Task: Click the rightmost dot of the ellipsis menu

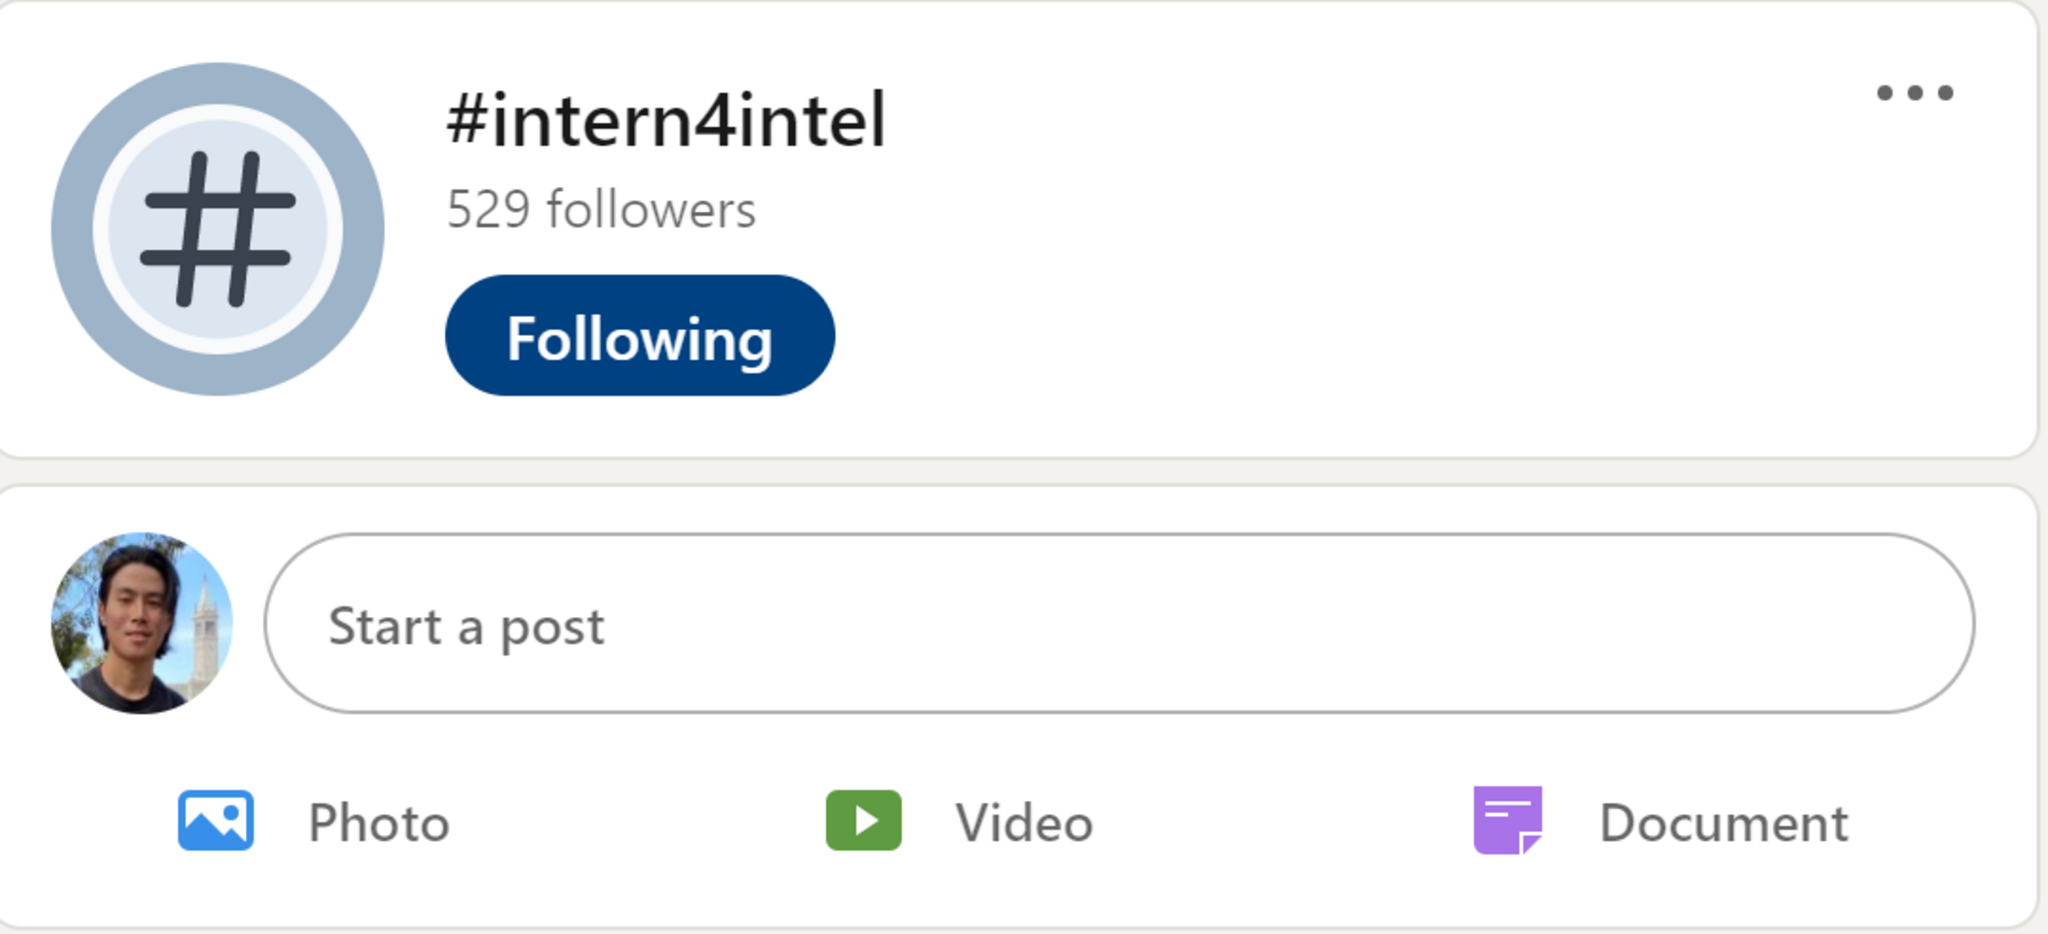Action: coord(1945,93)
